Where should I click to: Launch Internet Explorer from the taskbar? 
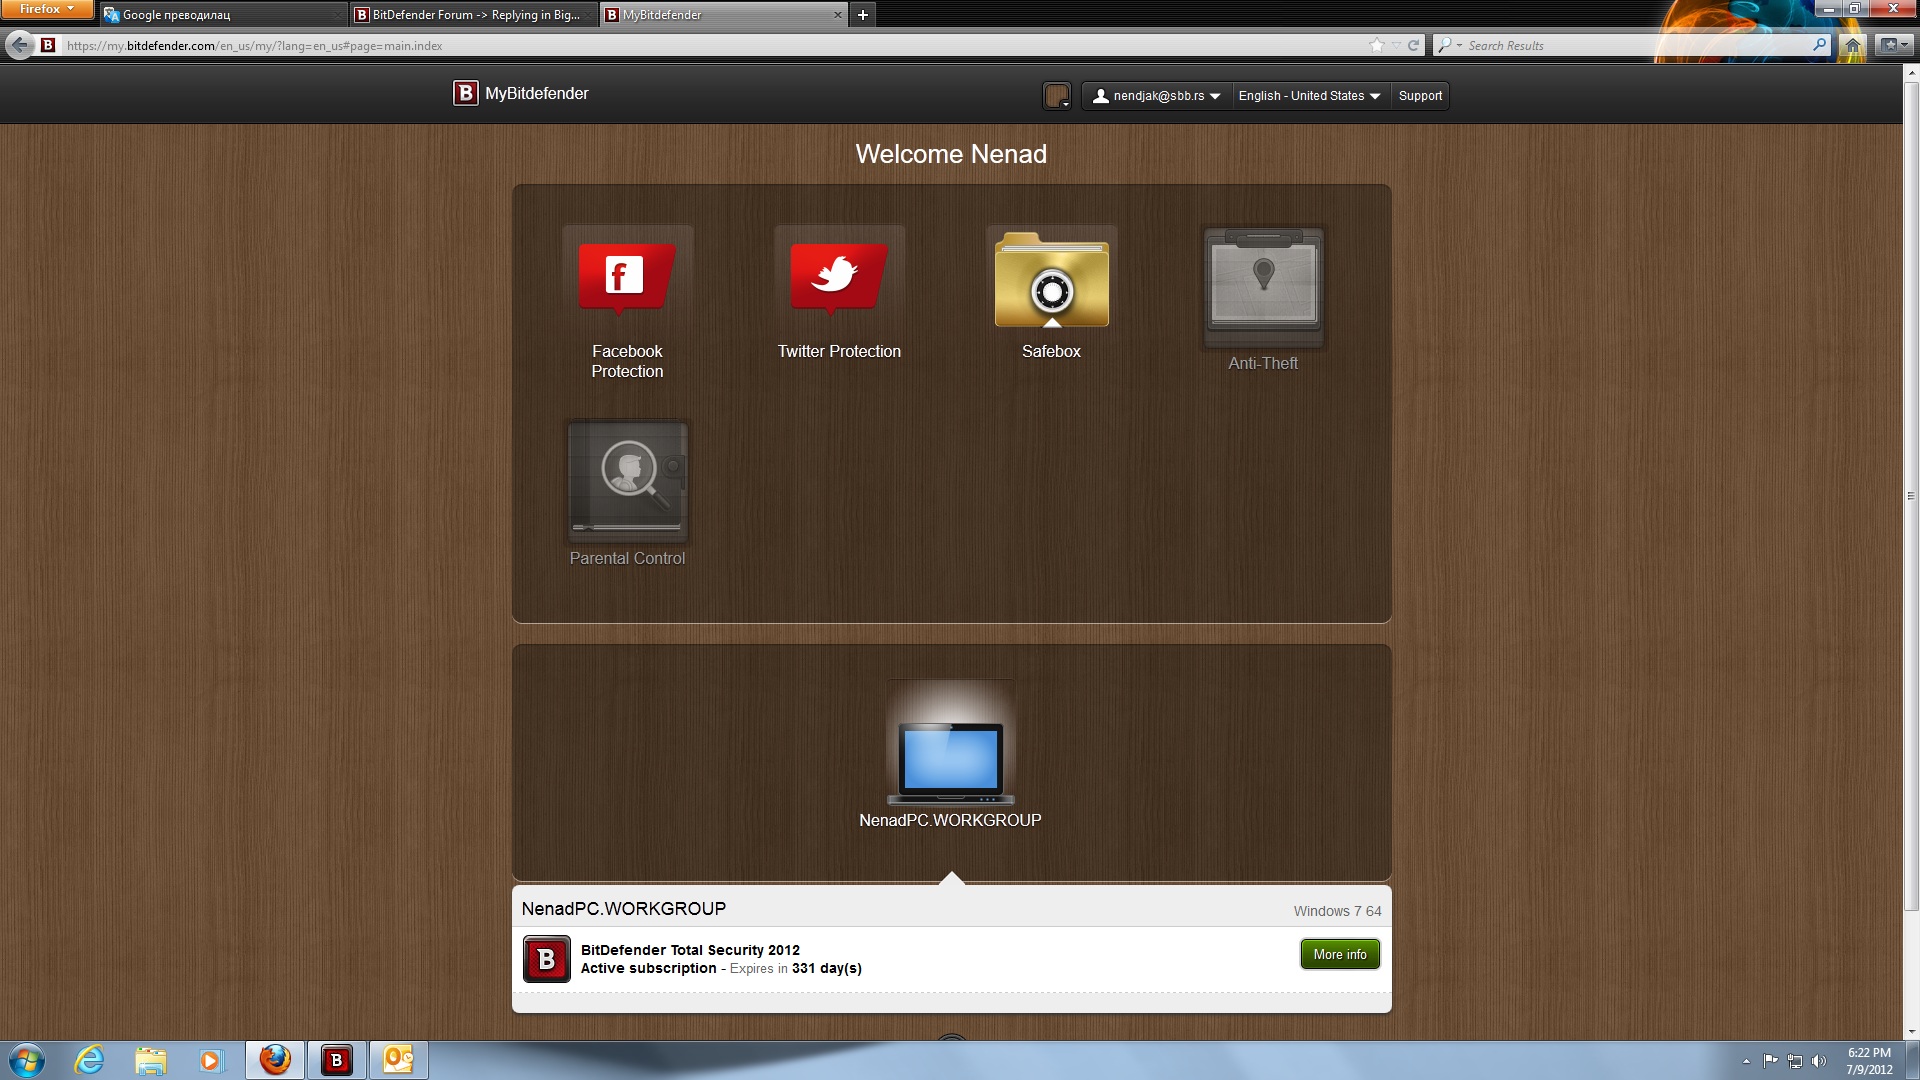pyautogui.click(x=90, y=1060)
